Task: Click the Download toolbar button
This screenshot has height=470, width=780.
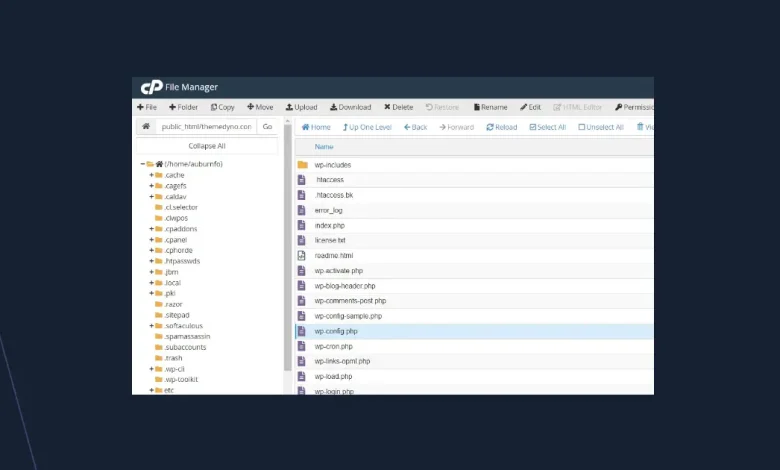Action: click(351, 107)
